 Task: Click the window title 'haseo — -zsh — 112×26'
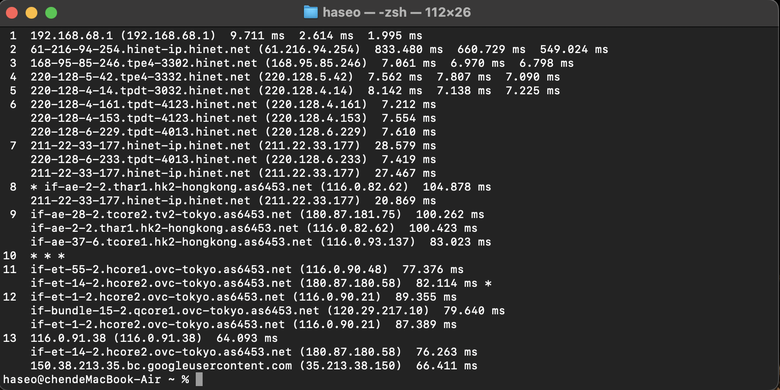[x=396, y=12]
